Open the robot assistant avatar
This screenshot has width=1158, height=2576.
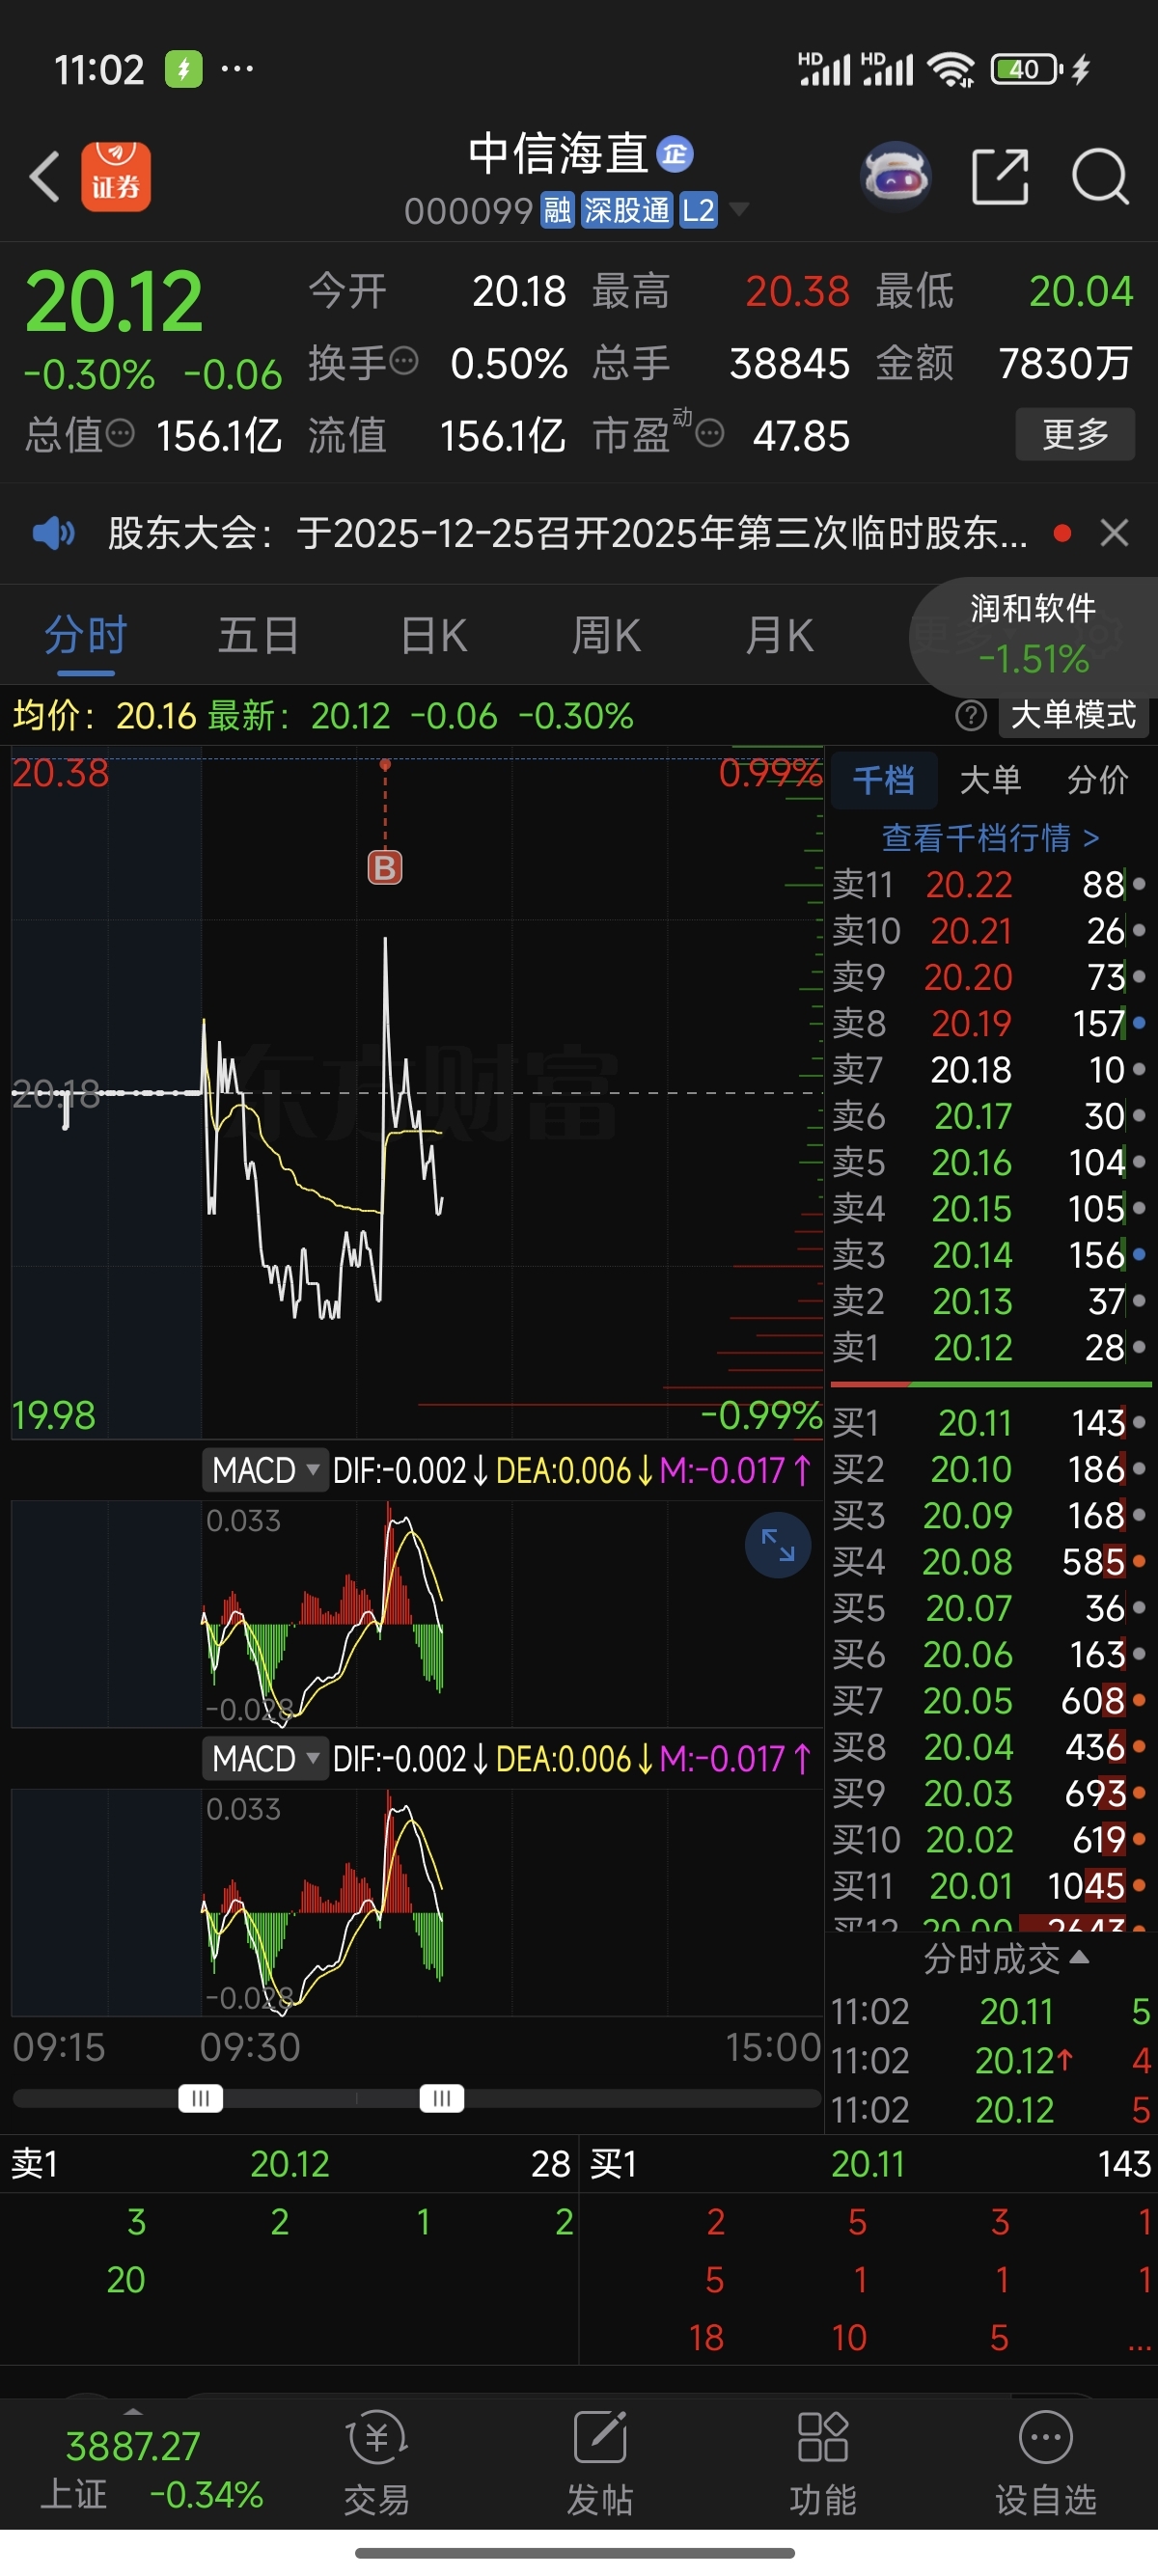coord(896,177)
